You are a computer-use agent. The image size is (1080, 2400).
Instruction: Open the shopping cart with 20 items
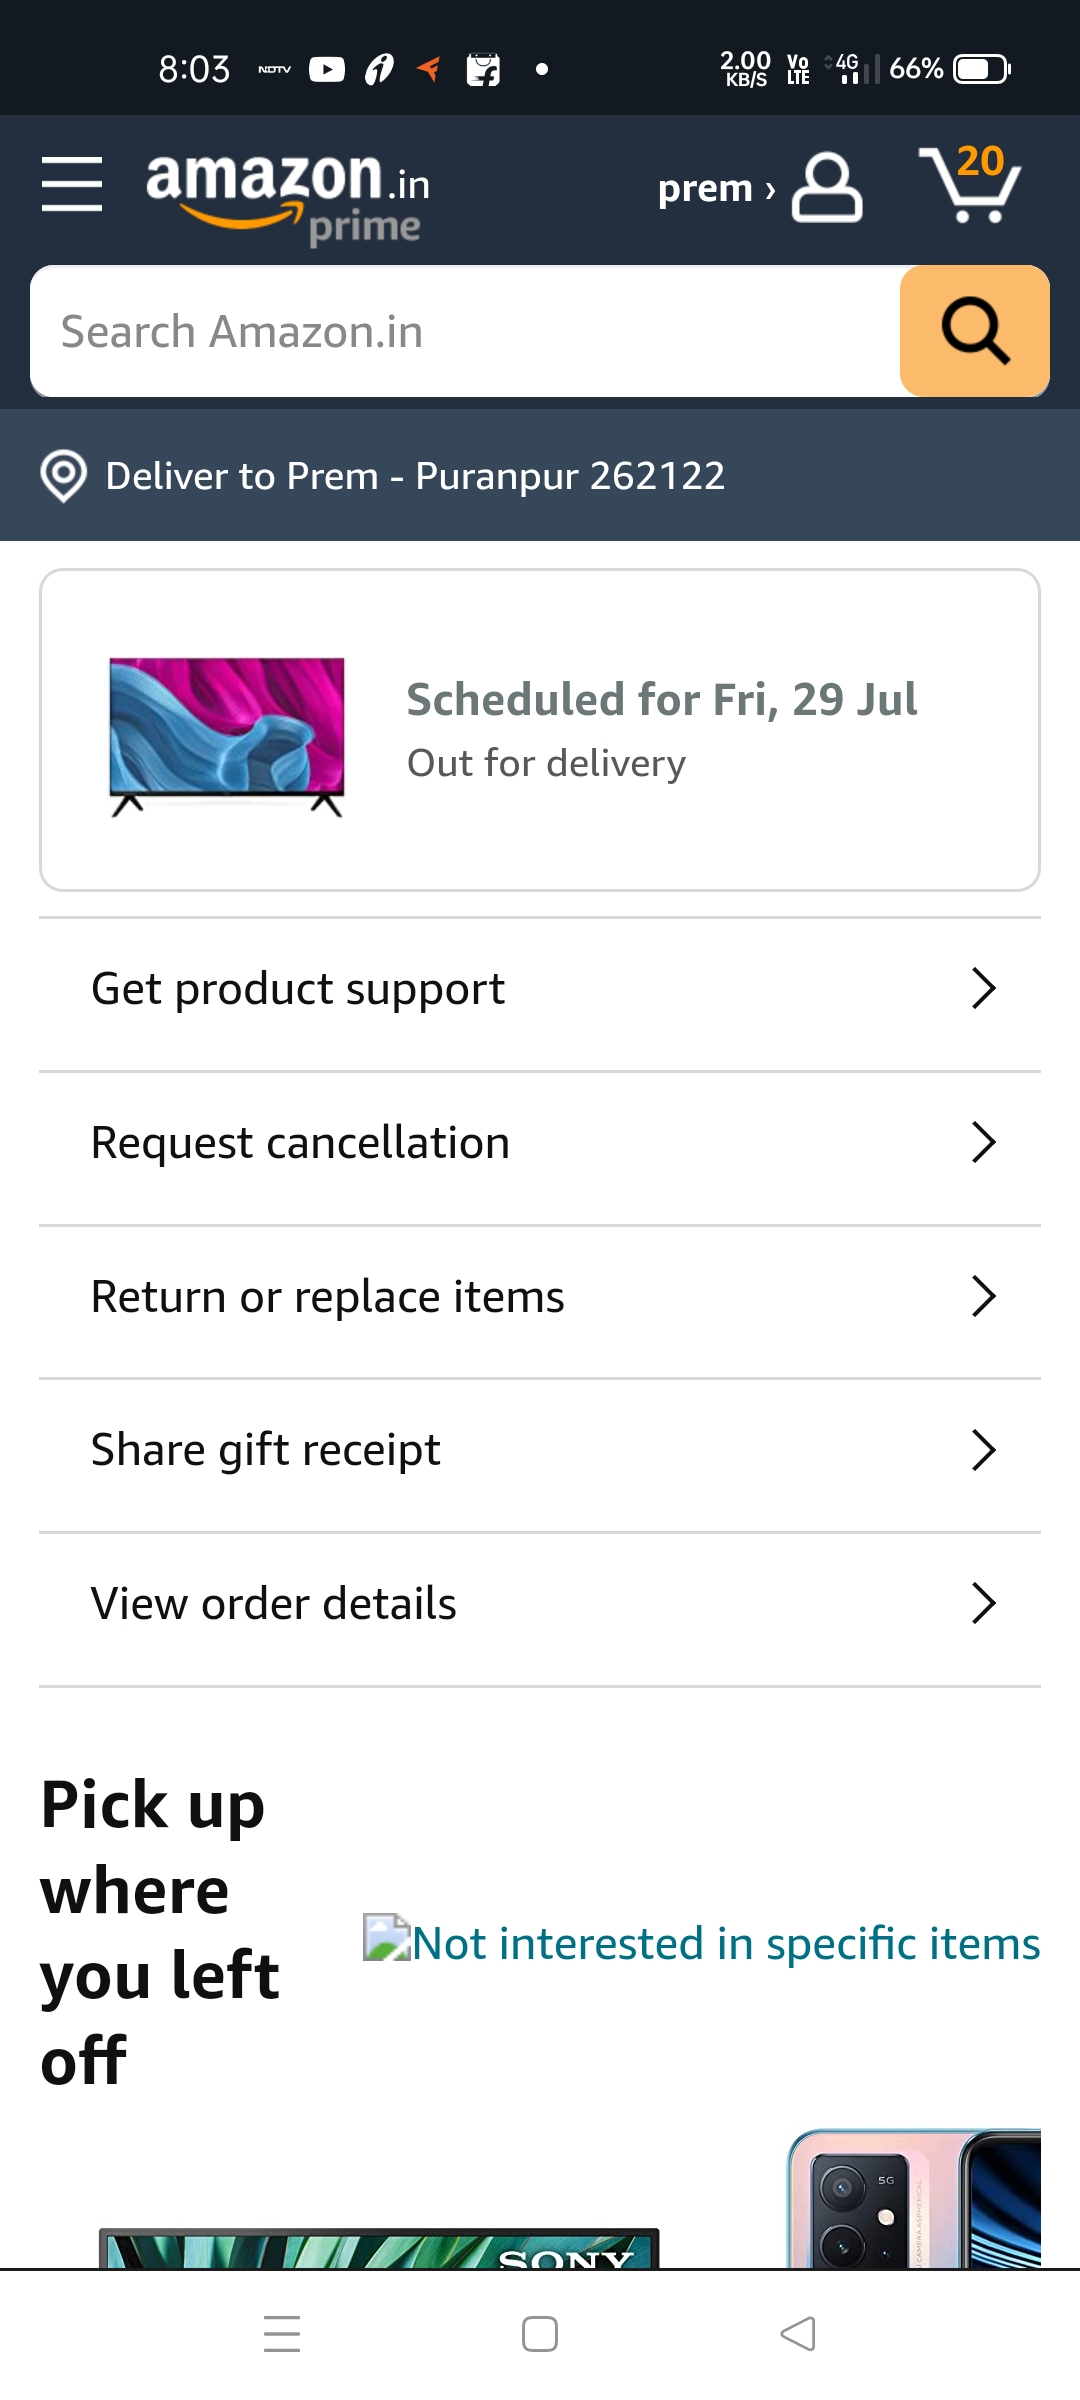pyautogui.click(x=969, y=184)
